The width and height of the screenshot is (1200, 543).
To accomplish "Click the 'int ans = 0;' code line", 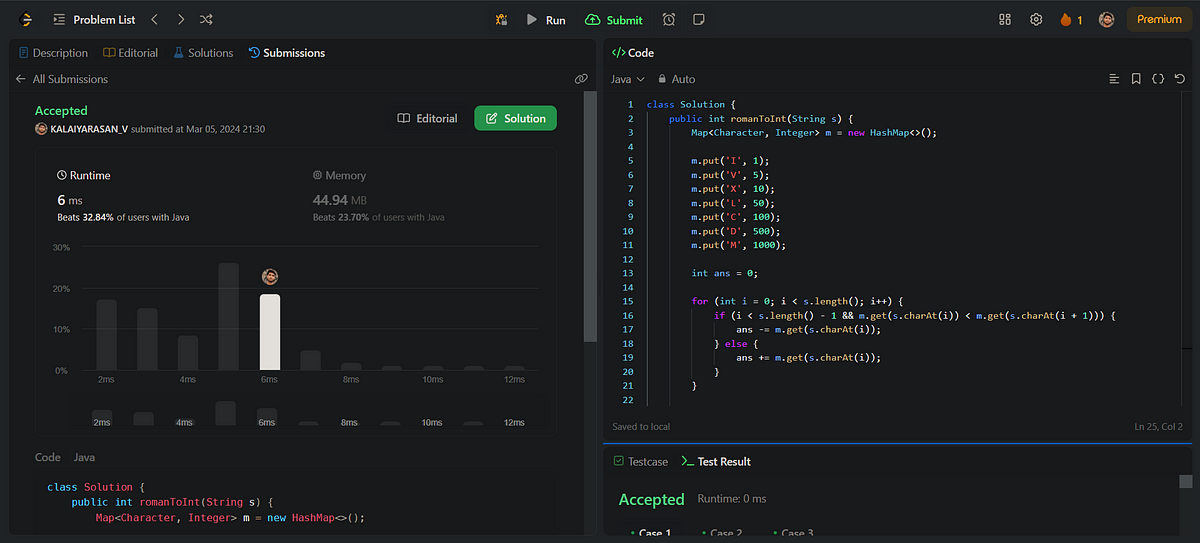I will click(727, 273).
